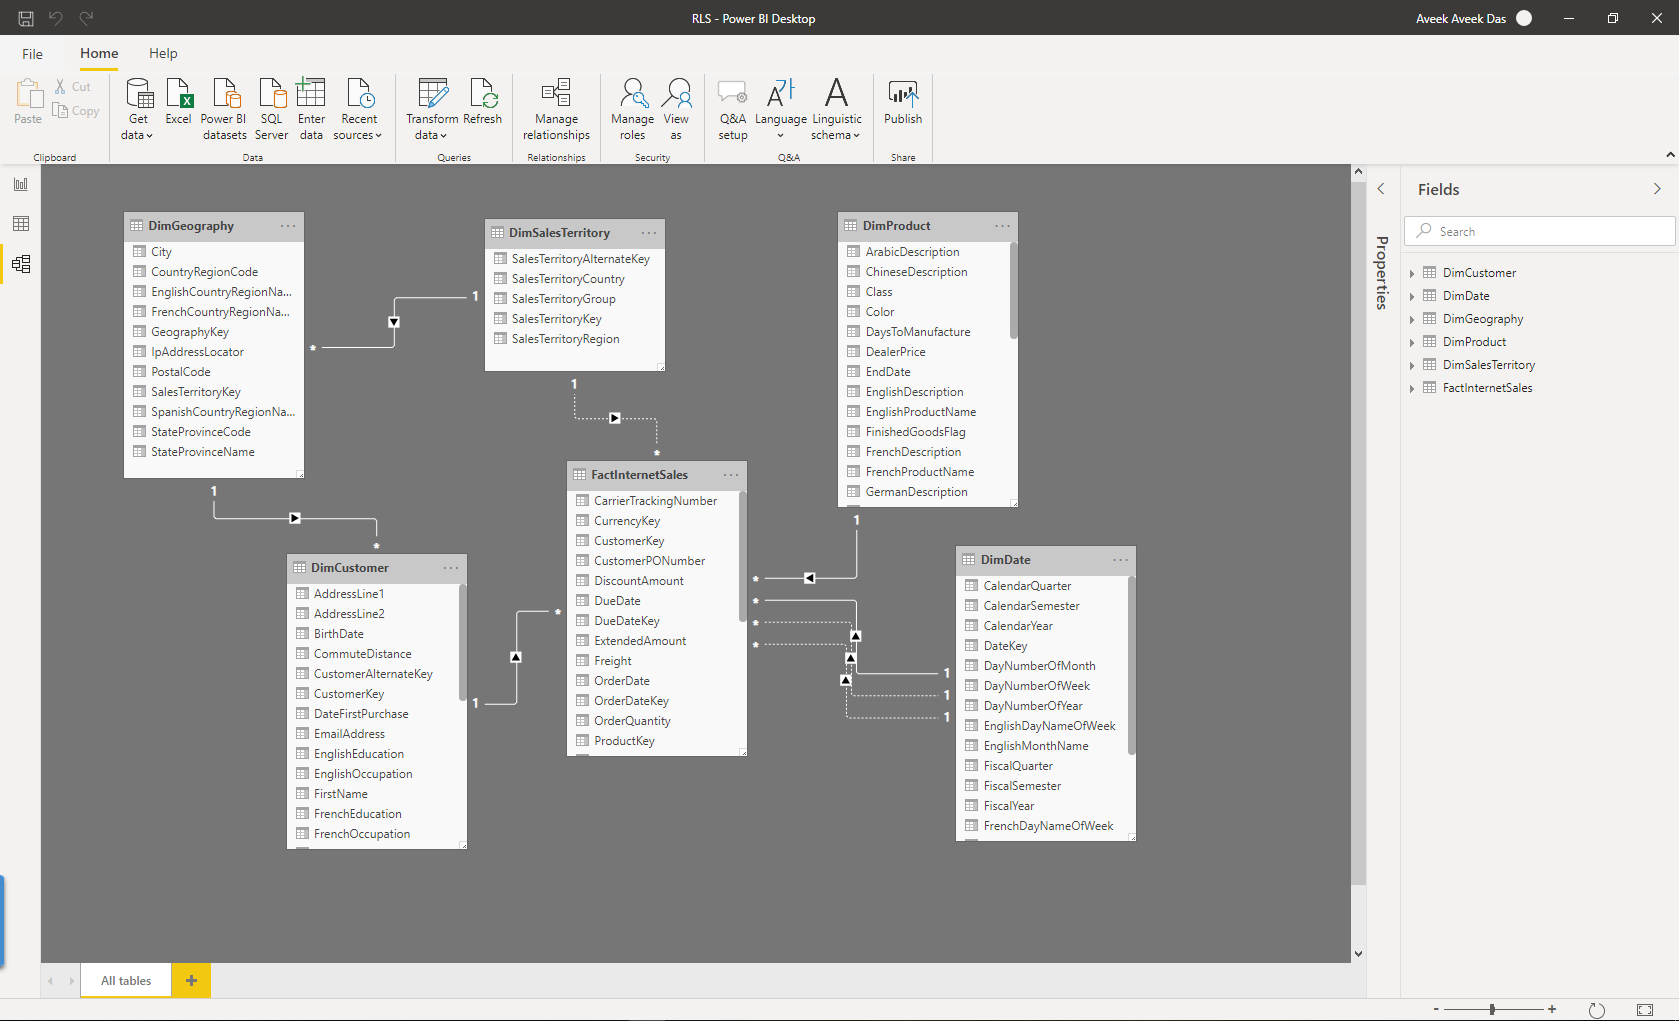Screen dimensions: 1679x1021
Task: Switch to Data view in the sidebar
Action: pos(21,223)
